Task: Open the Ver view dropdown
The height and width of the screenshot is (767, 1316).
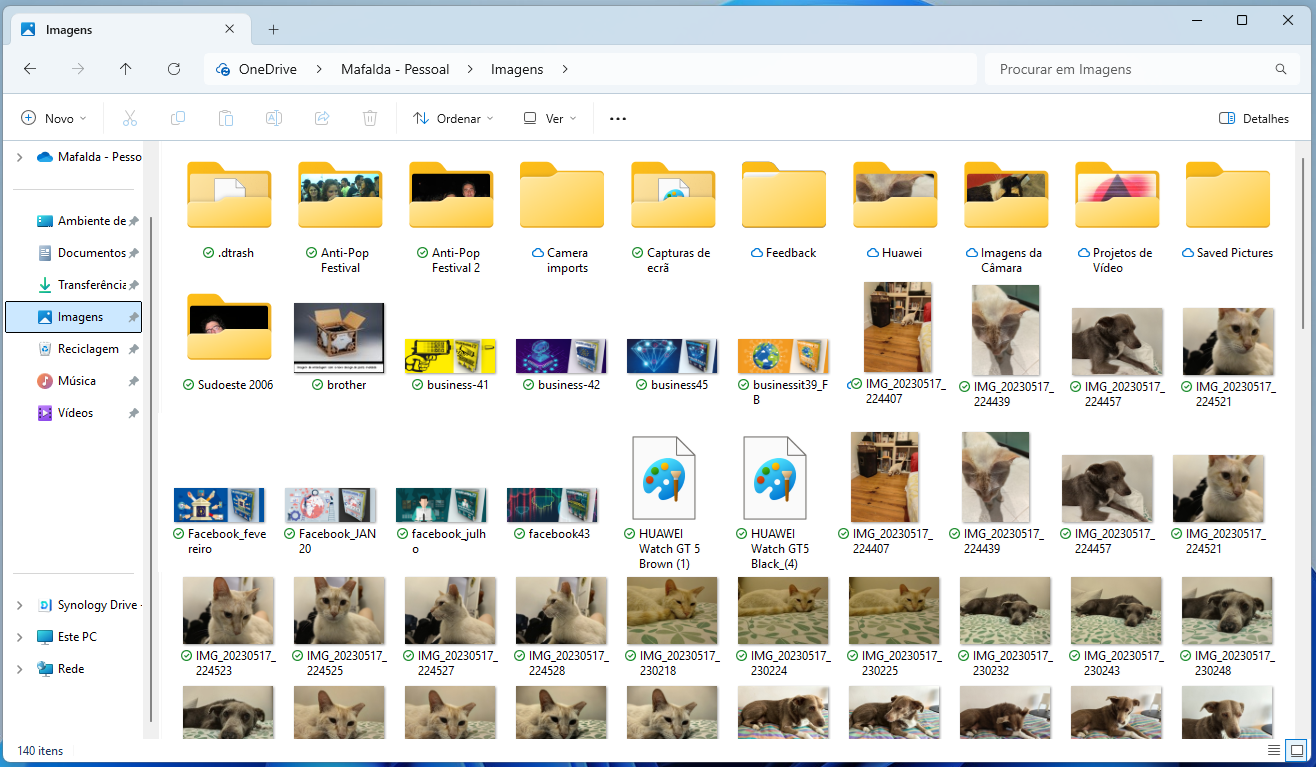Action: 550,118
